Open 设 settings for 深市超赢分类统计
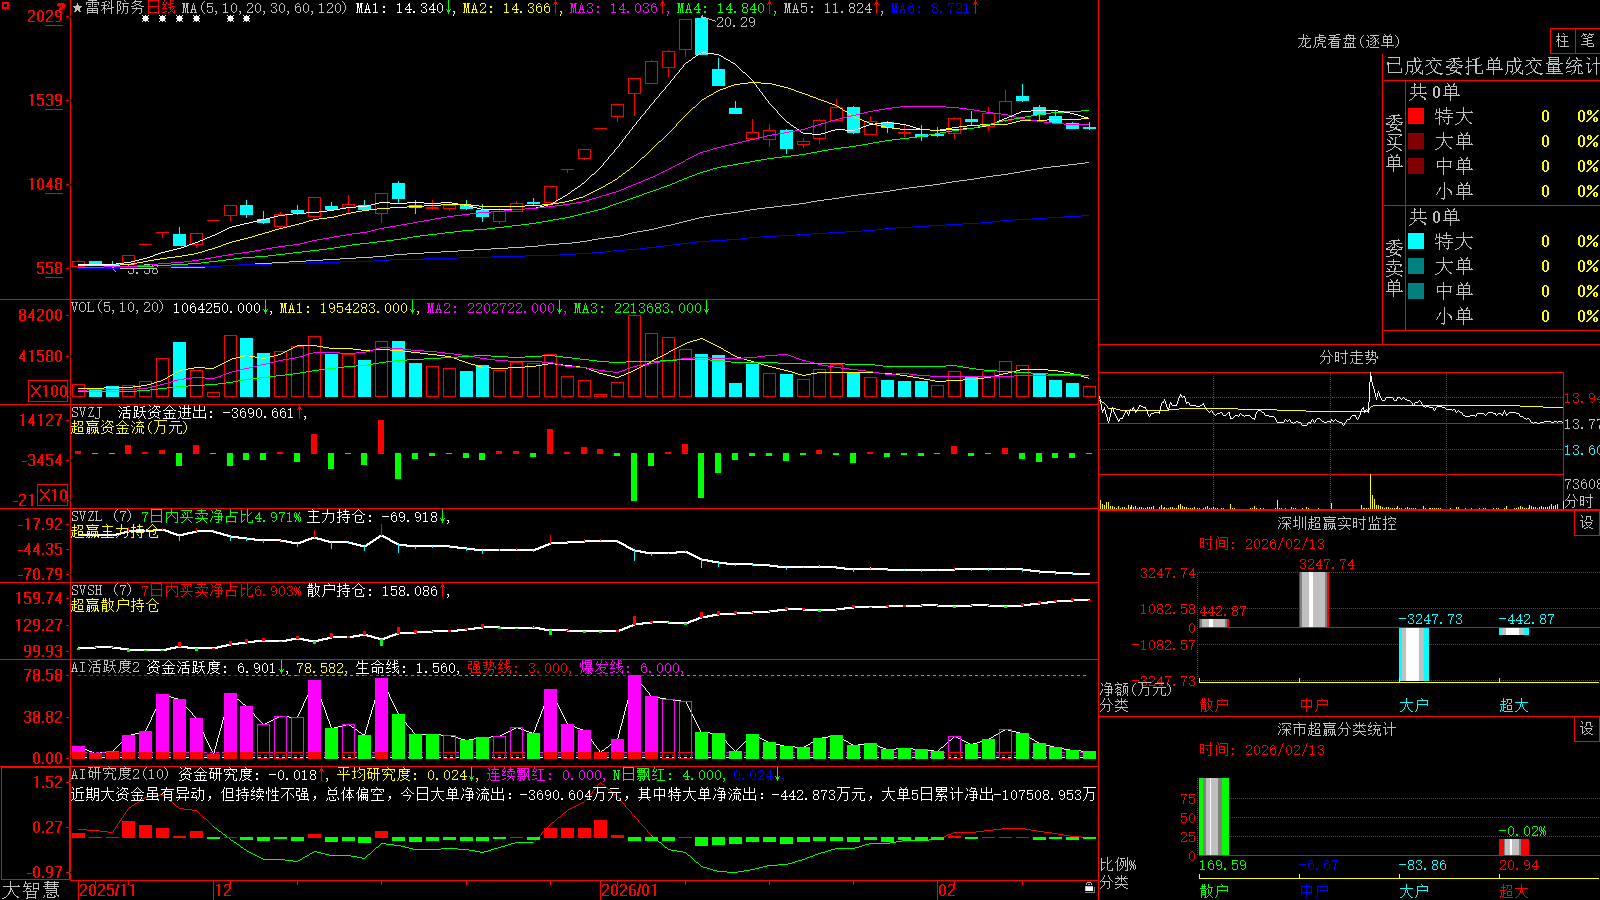Viewport: 1600px width, 900px height. point(1587,729)
